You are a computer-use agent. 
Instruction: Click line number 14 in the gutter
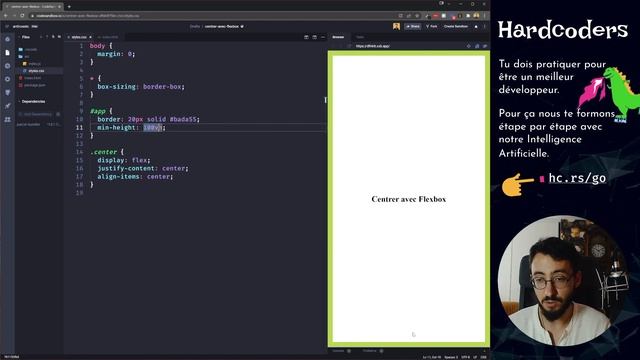click(79, 152)
